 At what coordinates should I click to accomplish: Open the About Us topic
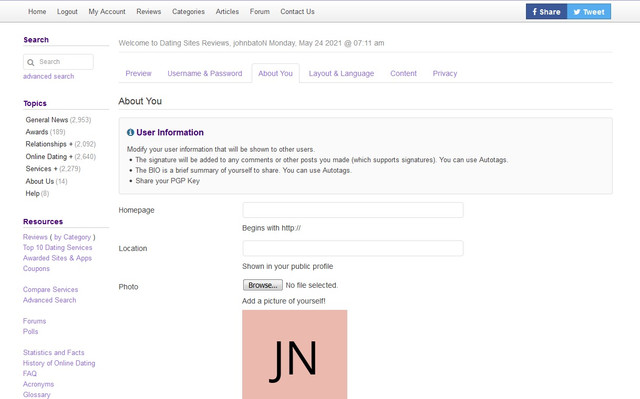[40, 181]
